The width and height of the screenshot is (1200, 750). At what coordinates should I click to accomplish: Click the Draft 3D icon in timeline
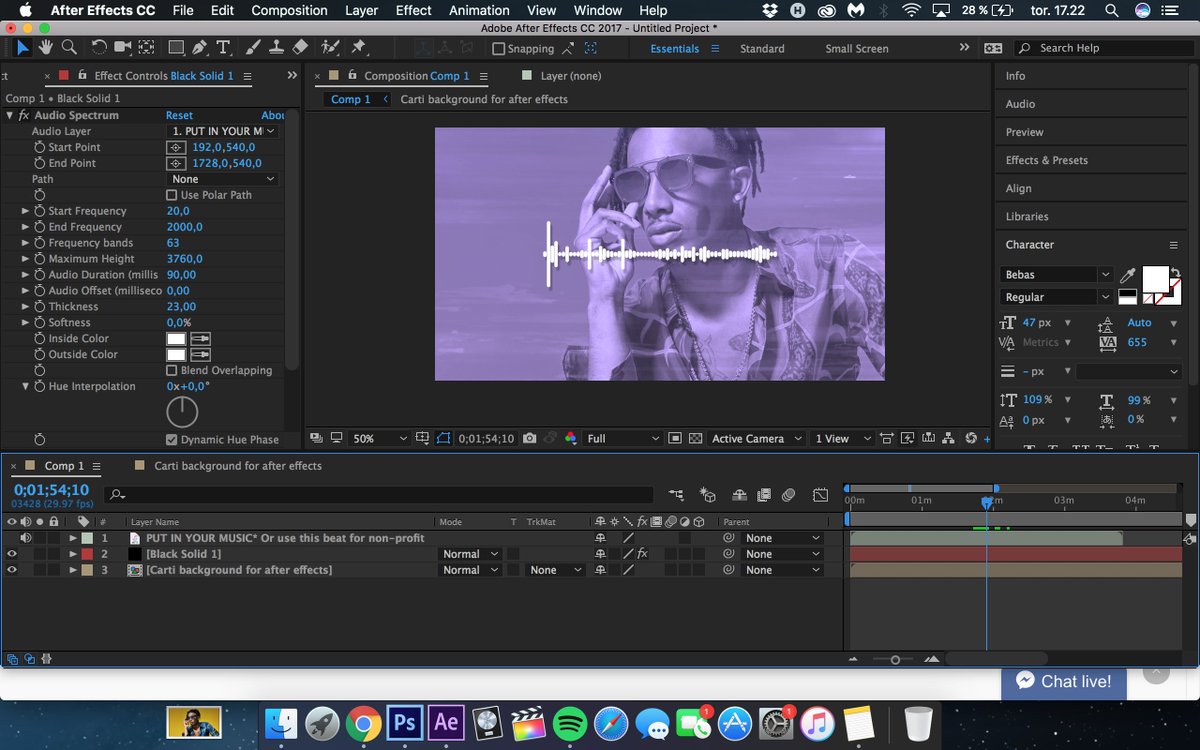point(708,494)
